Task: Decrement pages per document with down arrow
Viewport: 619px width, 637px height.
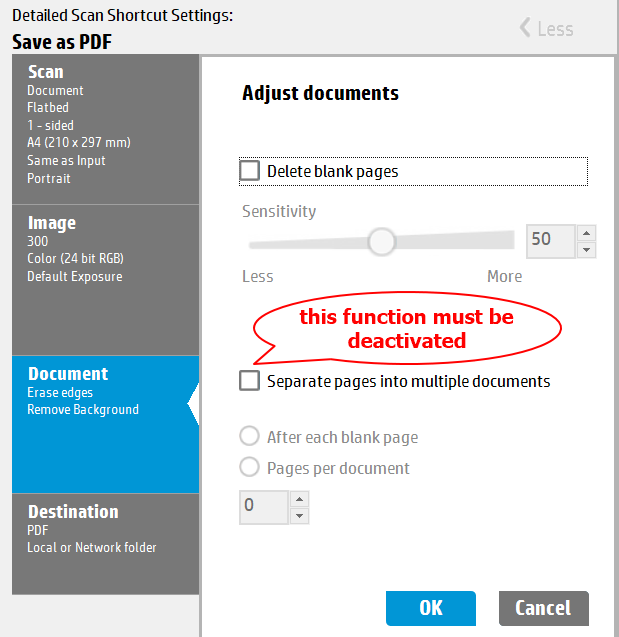Action: tap(299, 515)
